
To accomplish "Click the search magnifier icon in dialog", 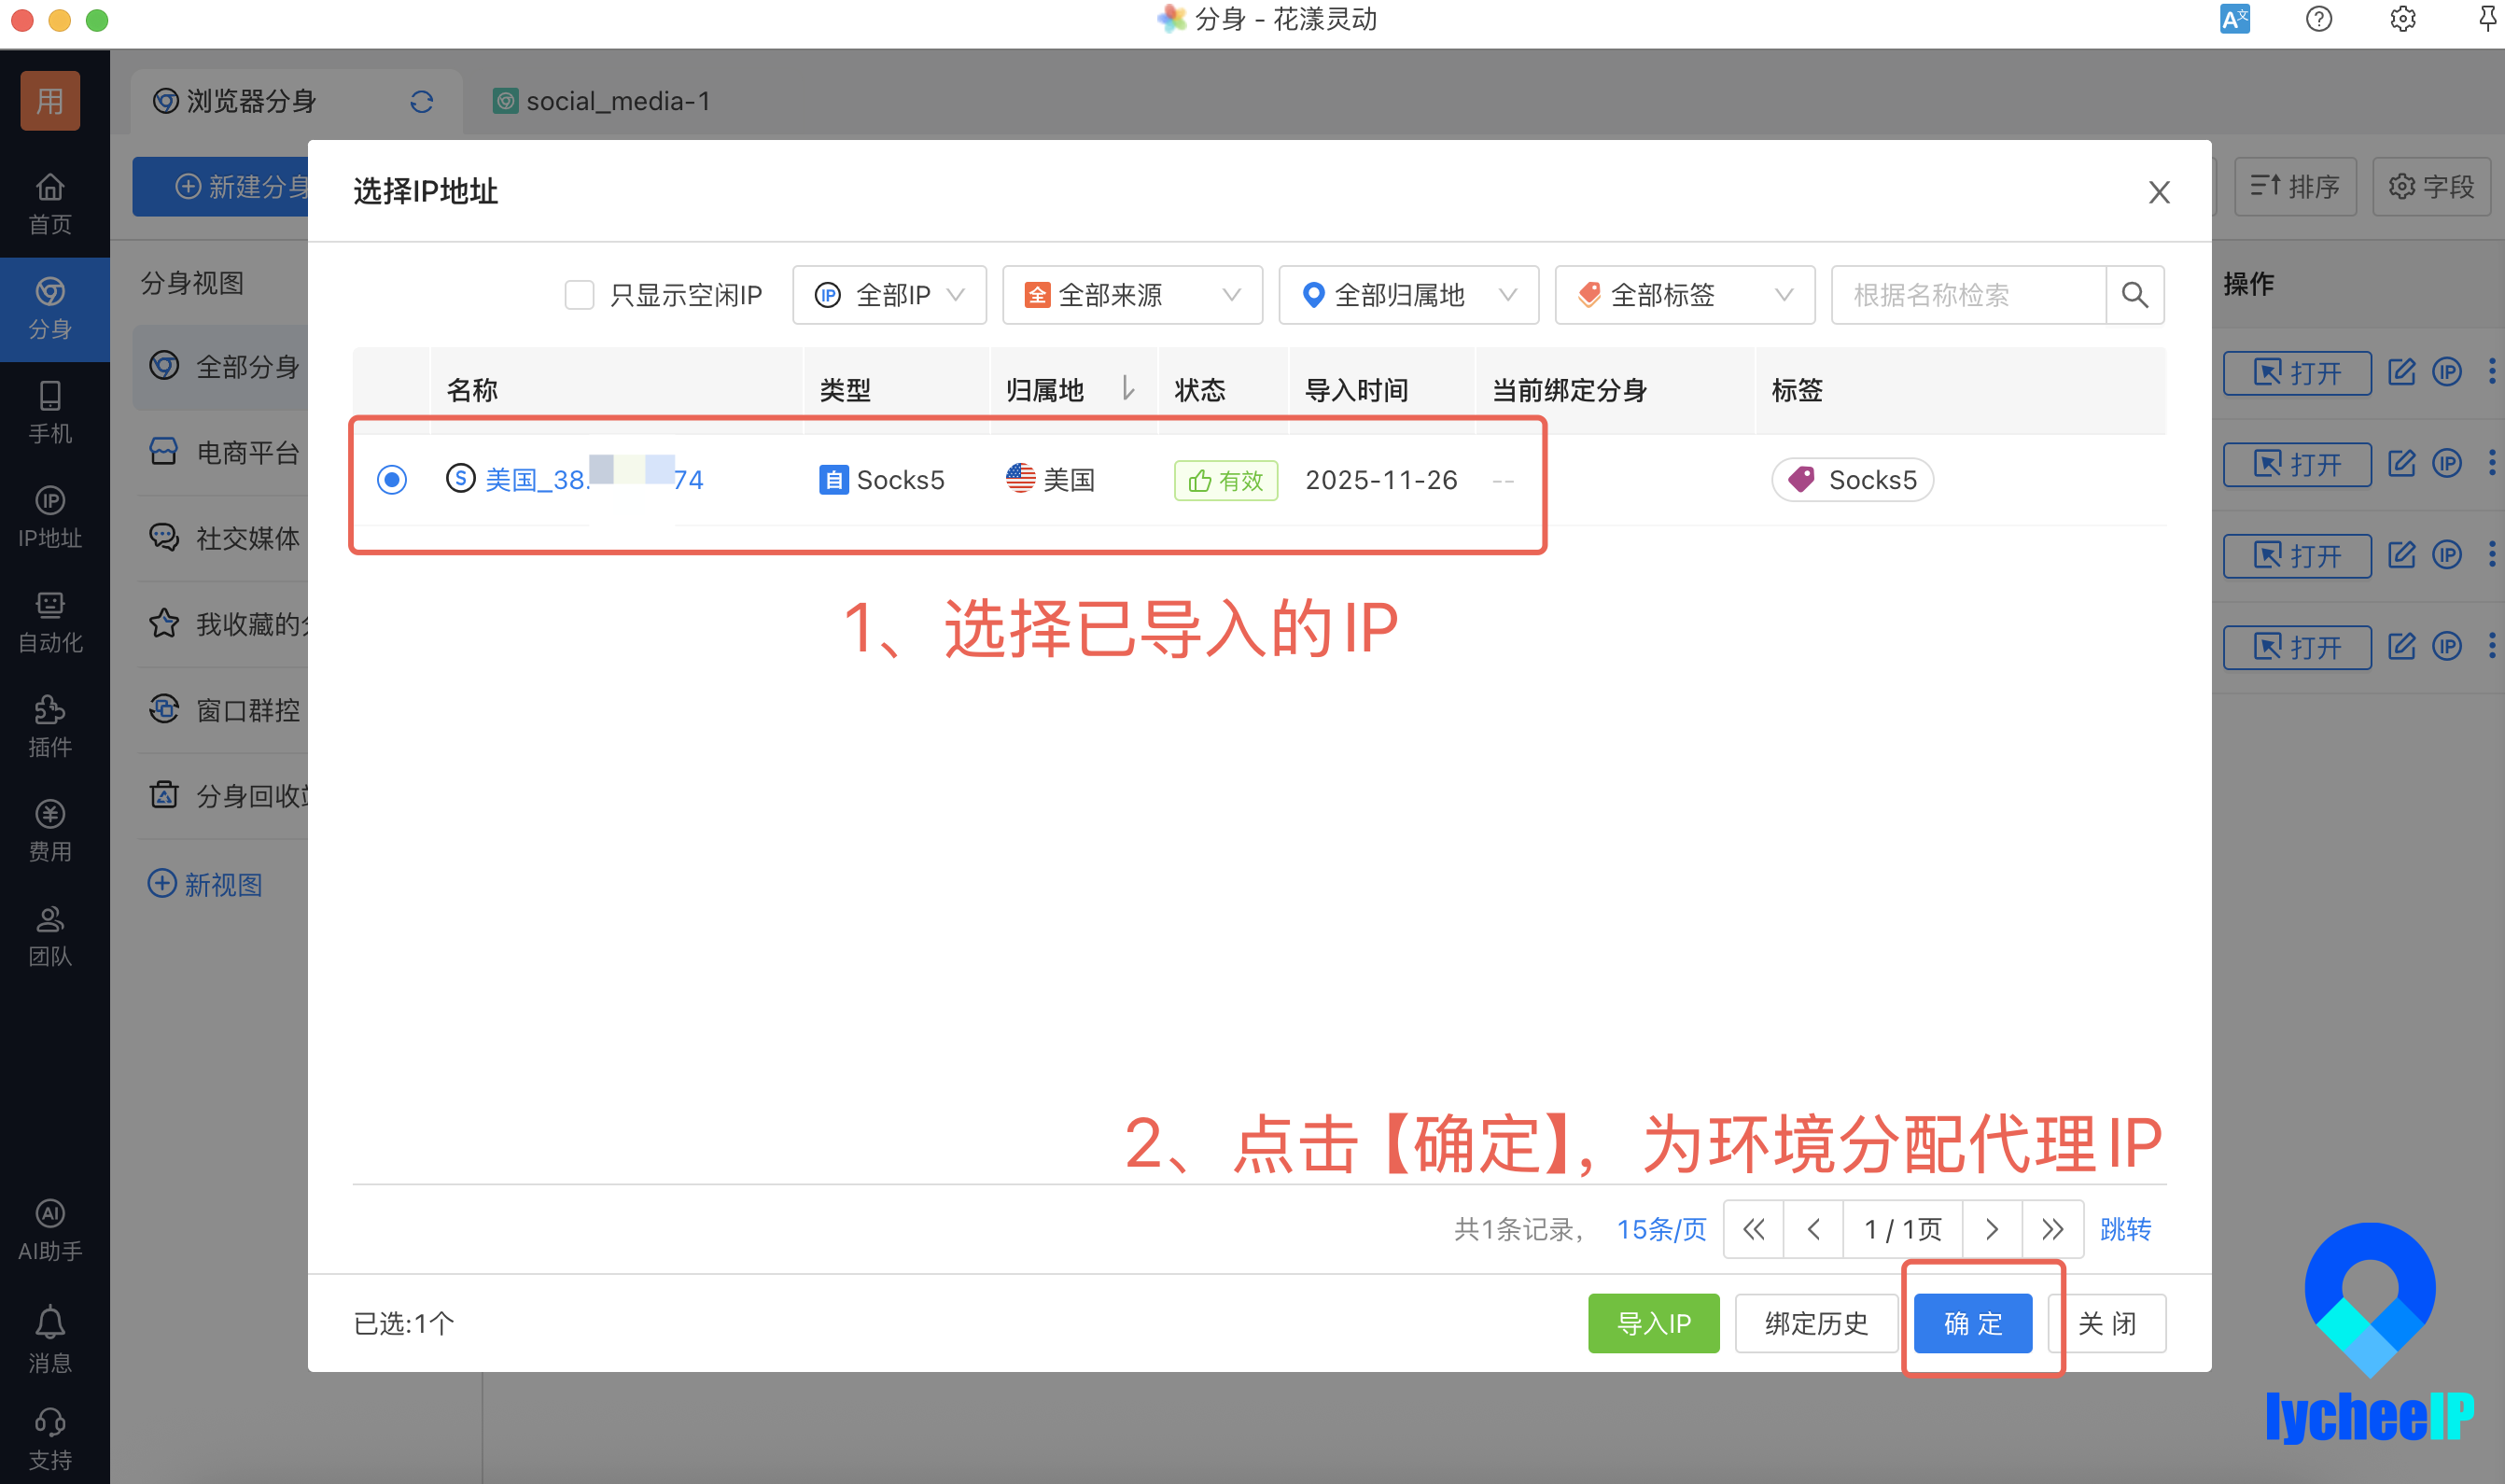I will [2135, 295].
